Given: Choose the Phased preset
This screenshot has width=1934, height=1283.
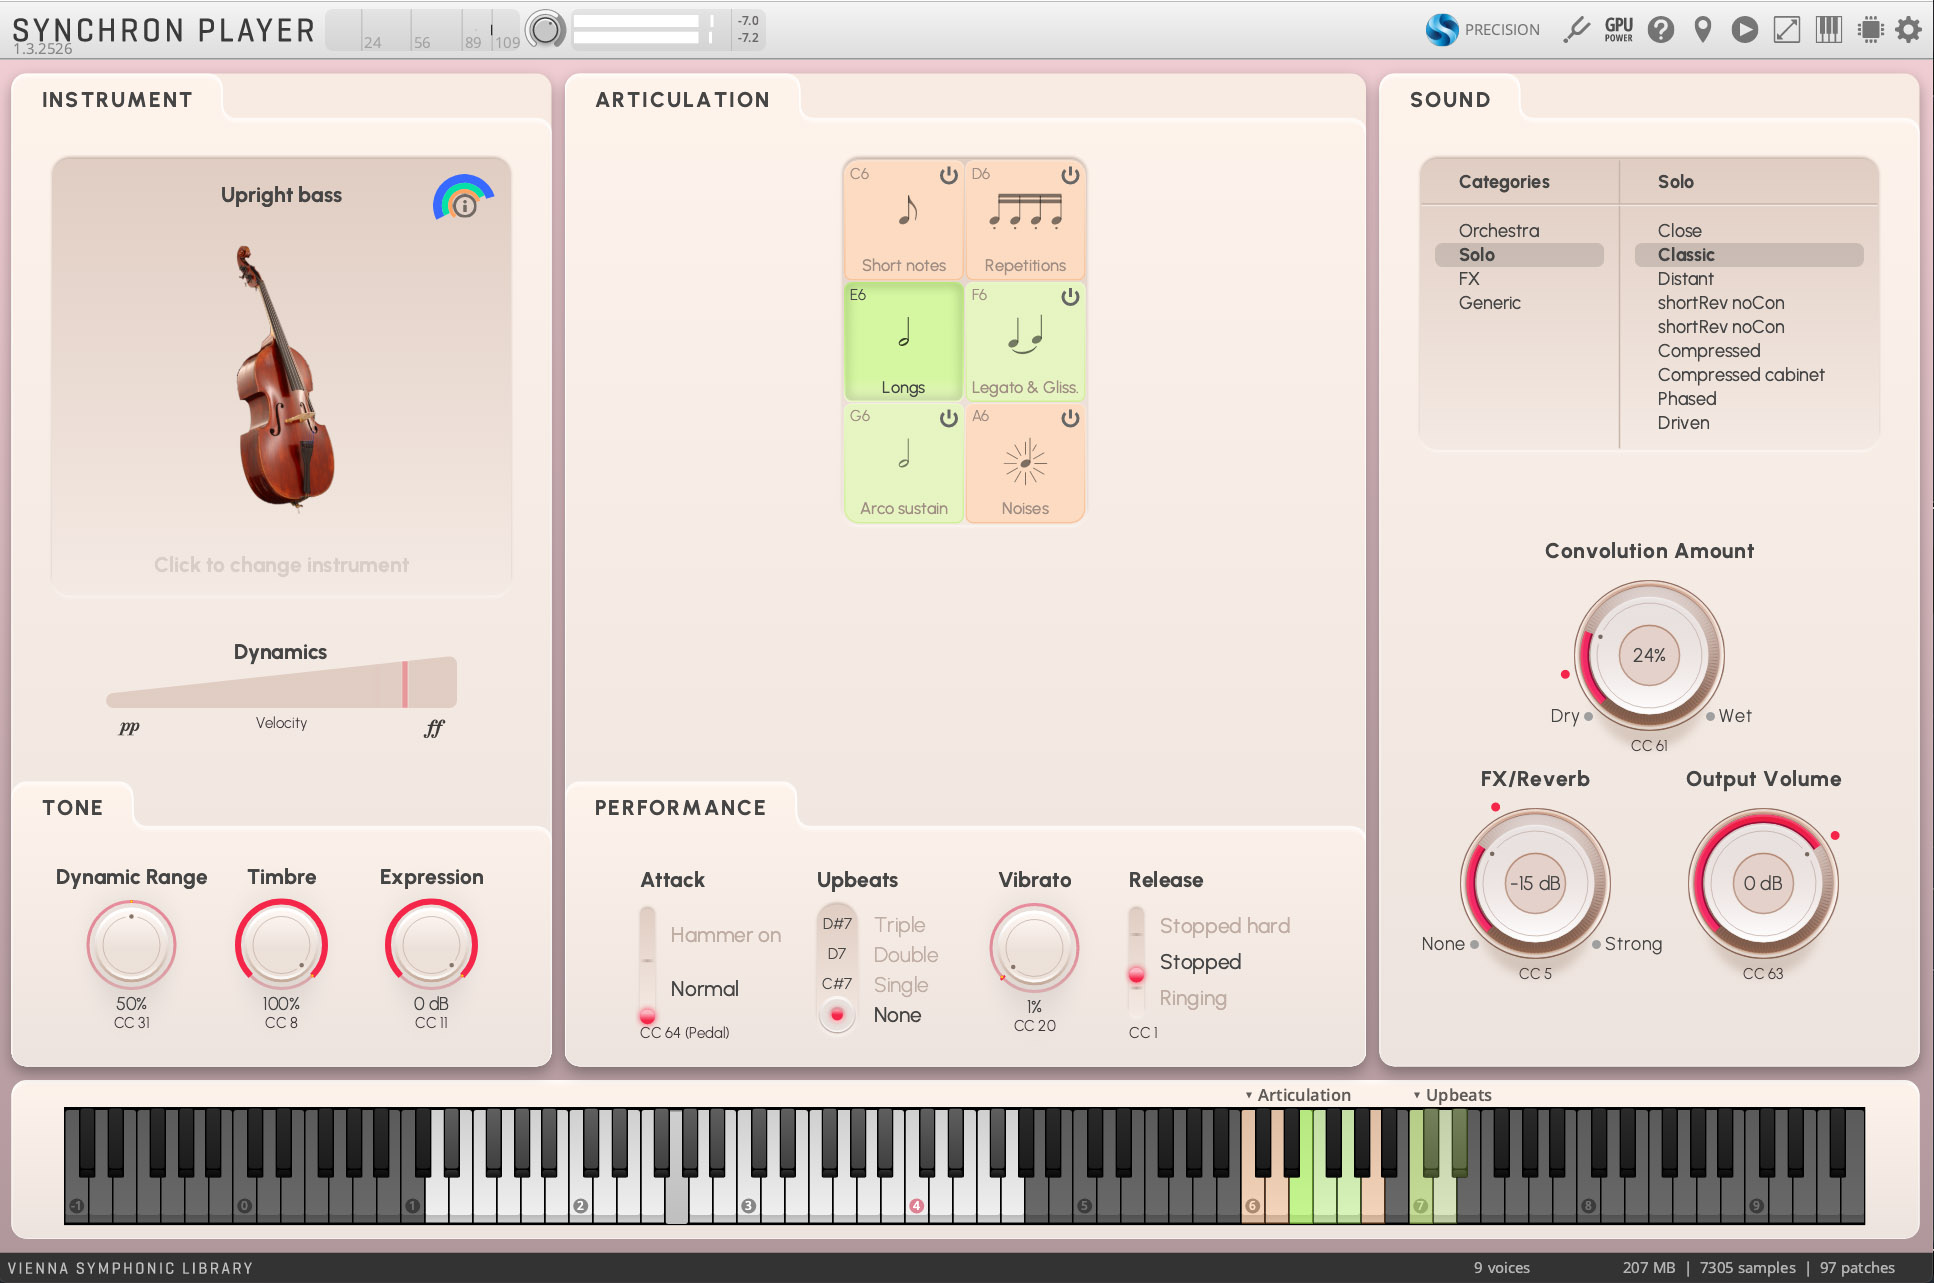Looking at the screenshot, I should [1749, 399].
